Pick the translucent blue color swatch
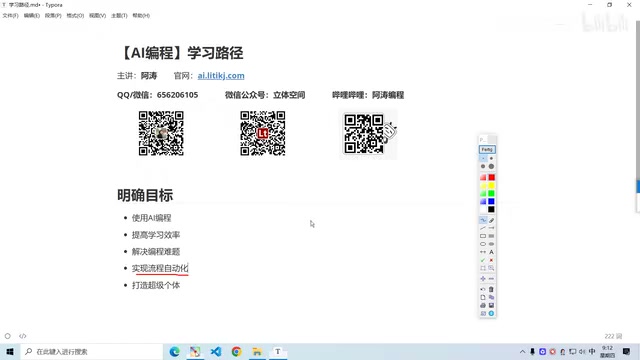This screenshot has height=360, width=640. pos(483,201)
